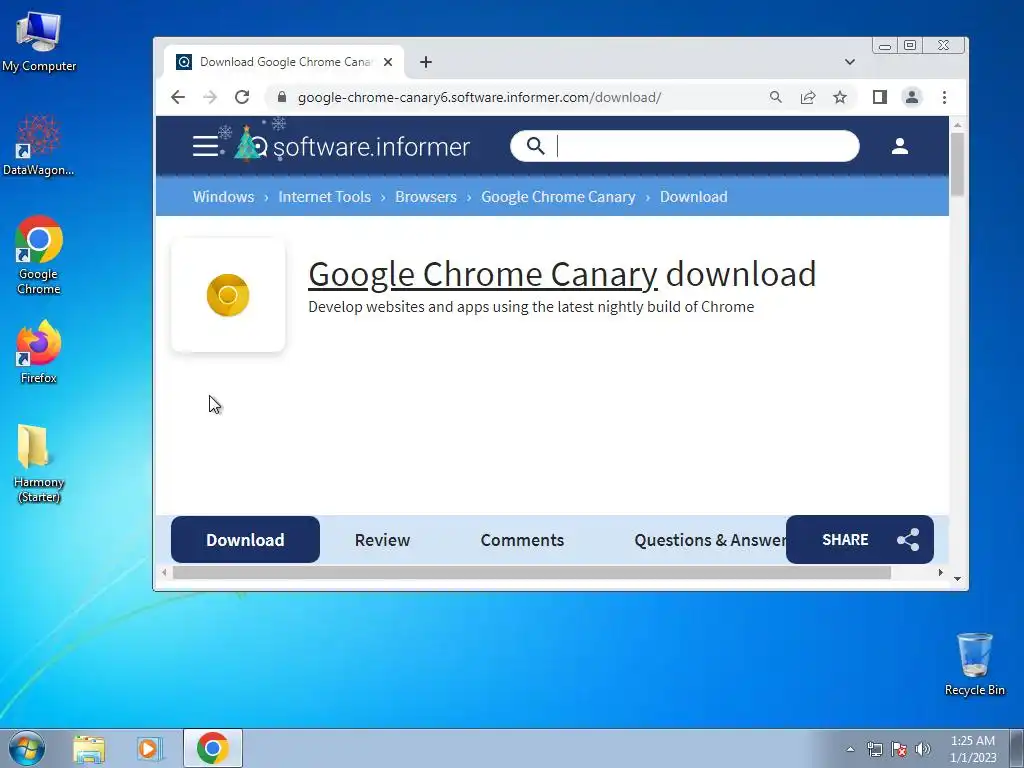
Task: Click the scroll-down arrow of vertical scrollbar
Action: pyautogui.click(x=957, y=579)
